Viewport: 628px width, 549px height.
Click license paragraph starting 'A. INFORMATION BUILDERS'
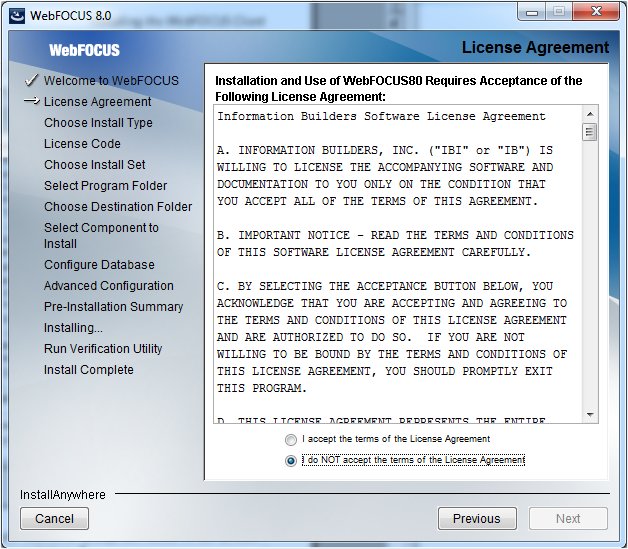[x=385, y=176]
